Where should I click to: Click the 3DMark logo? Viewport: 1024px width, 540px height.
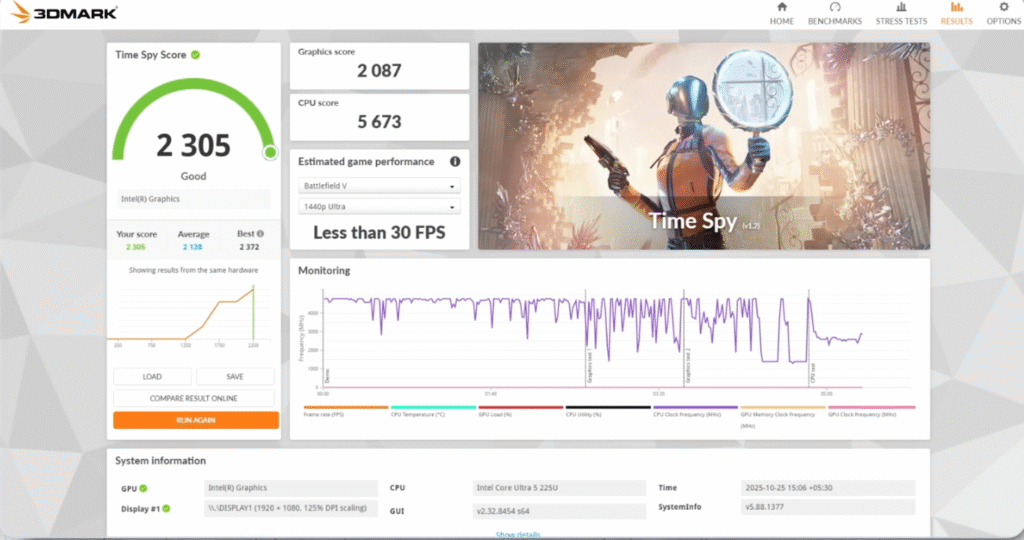[x=64, y=13]
